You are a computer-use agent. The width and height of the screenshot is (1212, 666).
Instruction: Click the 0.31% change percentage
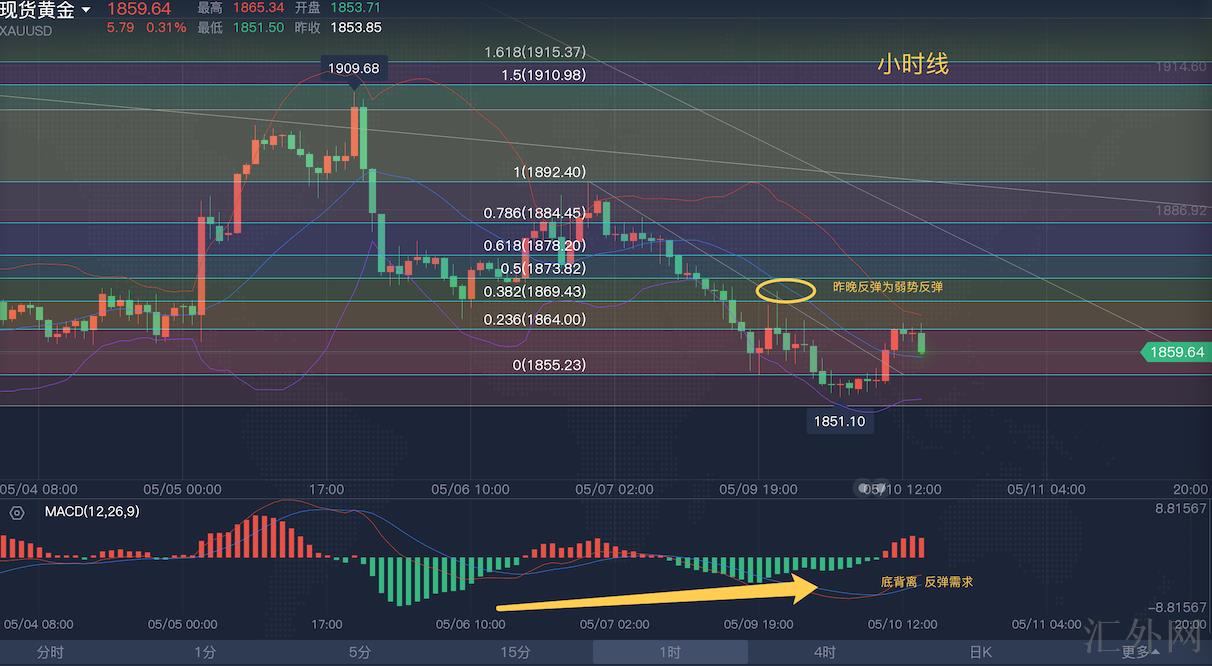click(166, 27)
